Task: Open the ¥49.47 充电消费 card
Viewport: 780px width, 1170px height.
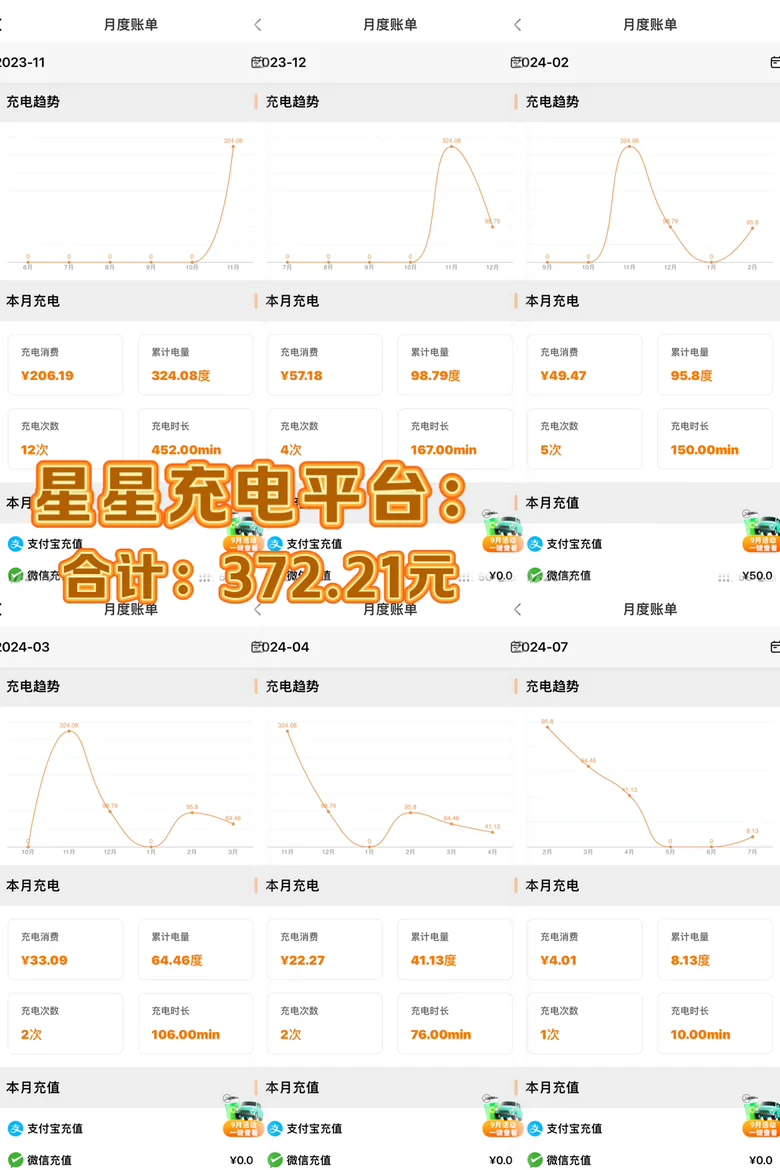Action: 584,365
